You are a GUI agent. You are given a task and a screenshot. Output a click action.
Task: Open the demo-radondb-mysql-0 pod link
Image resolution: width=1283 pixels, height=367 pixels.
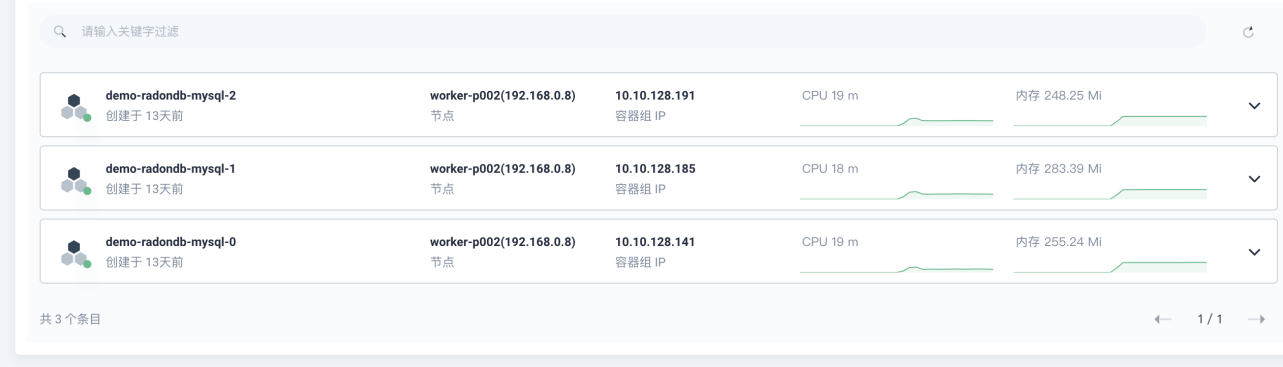click(171, 242)
